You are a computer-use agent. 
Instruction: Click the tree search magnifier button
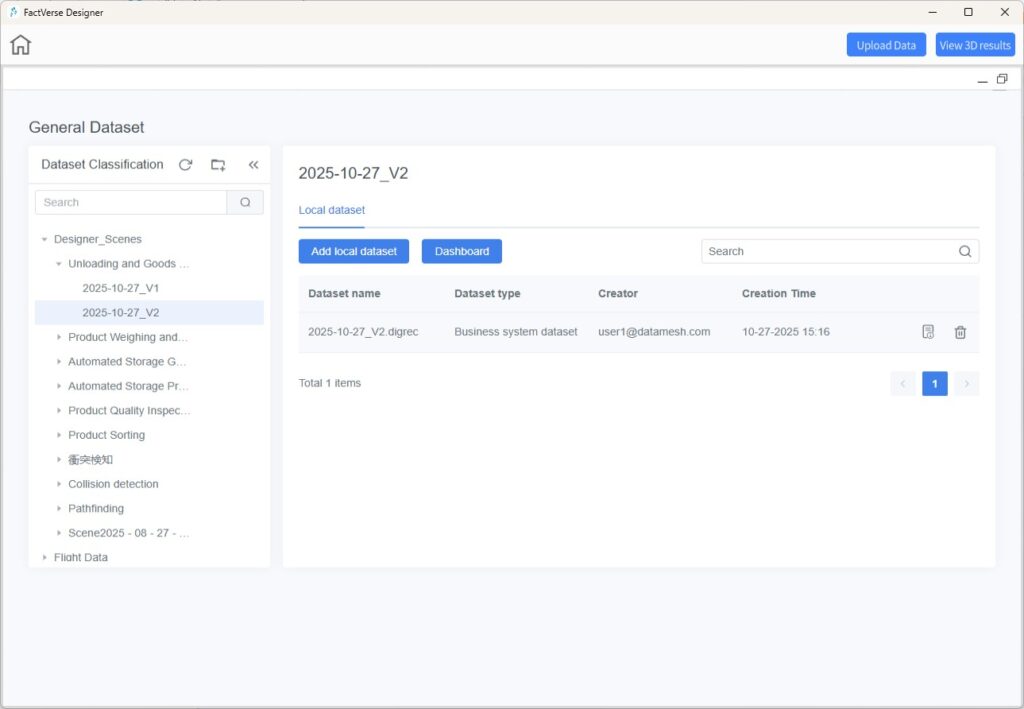(245, 202)
